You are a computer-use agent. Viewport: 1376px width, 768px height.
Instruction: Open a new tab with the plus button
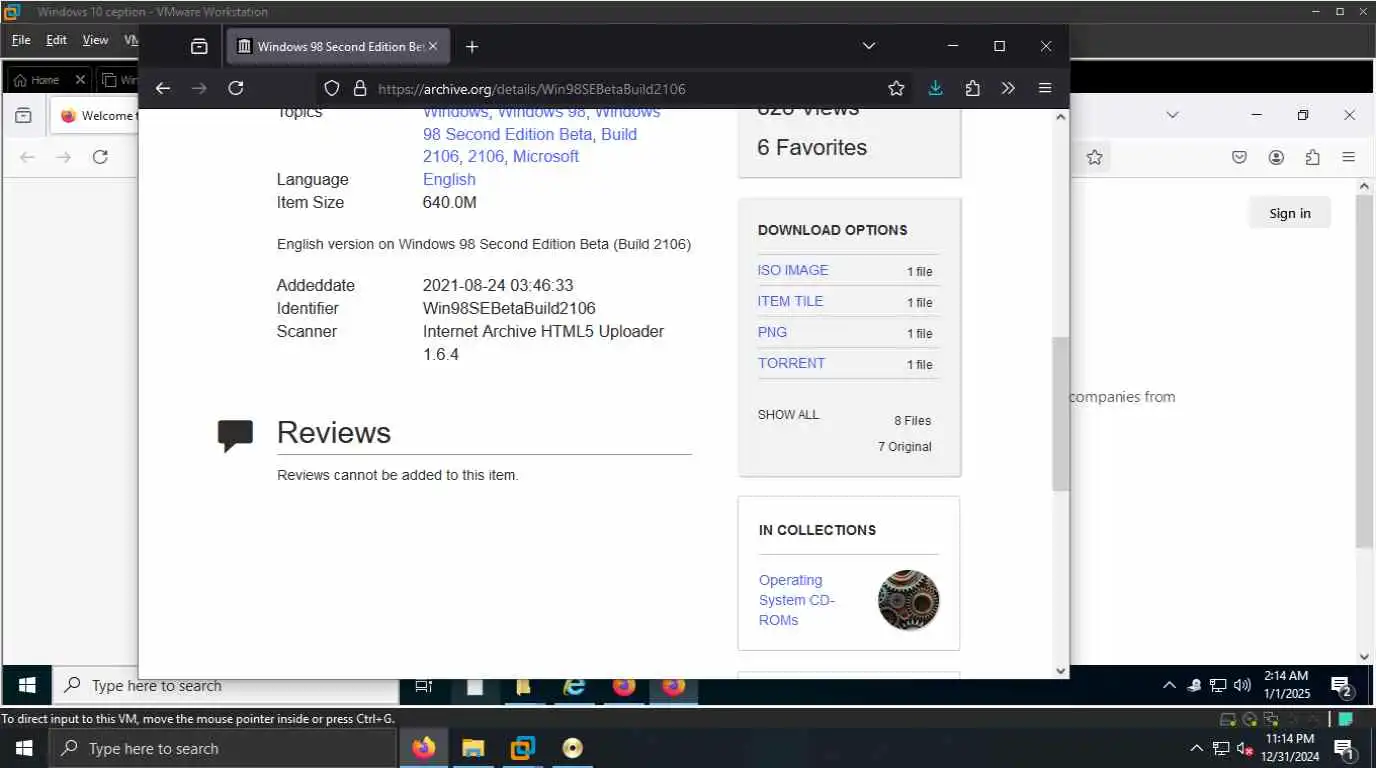point(472,46)
